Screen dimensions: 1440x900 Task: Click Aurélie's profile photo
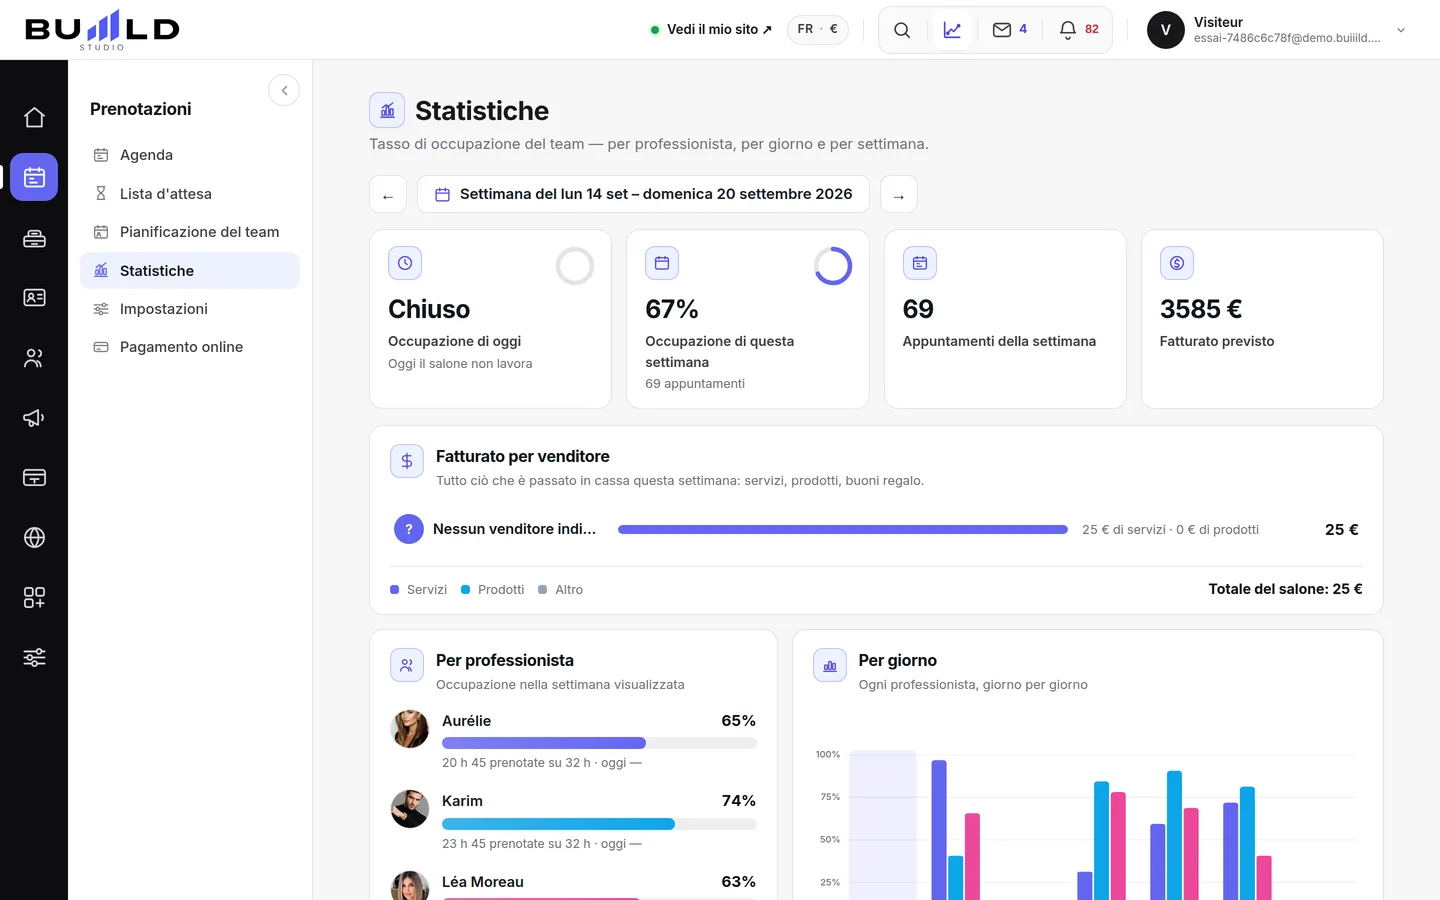[x=410, y=729]
